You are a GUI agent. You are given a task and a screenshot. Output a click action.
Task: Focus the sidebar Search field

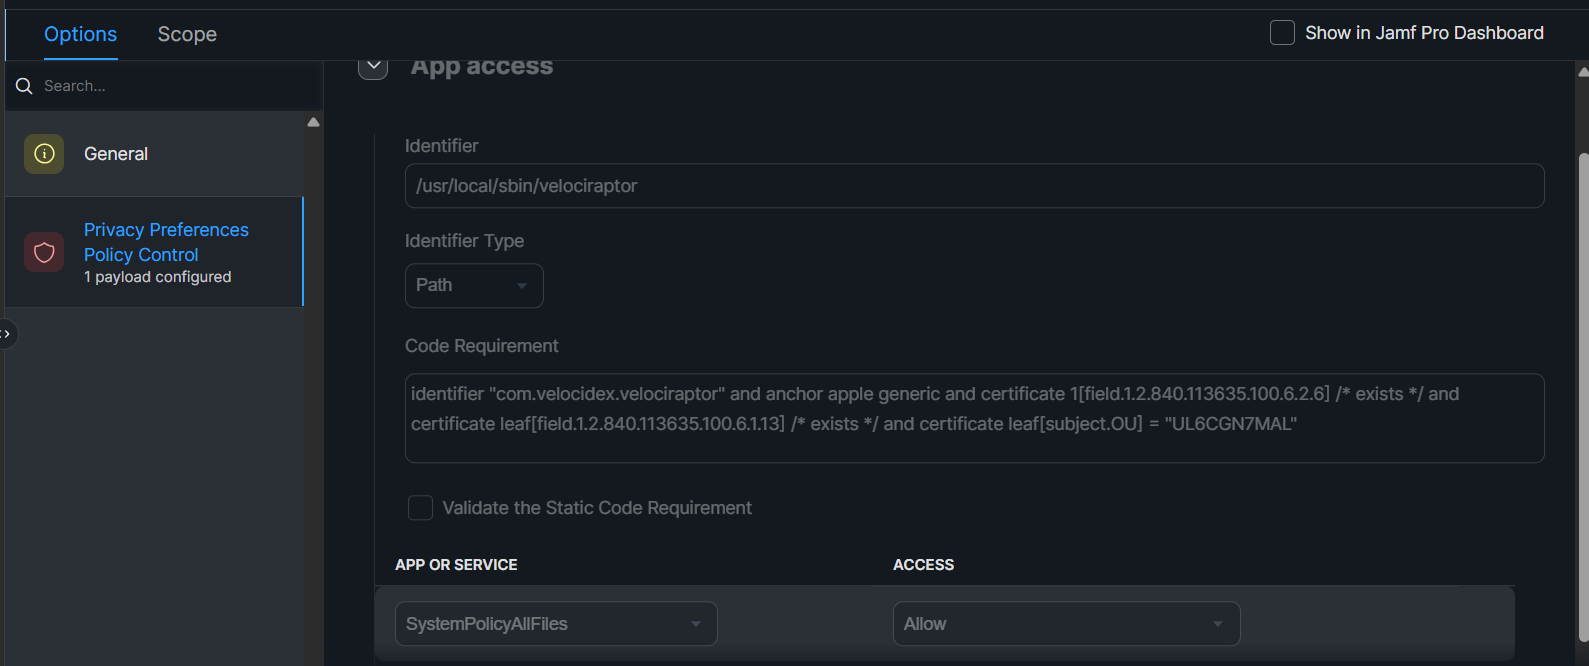[170, 86]
